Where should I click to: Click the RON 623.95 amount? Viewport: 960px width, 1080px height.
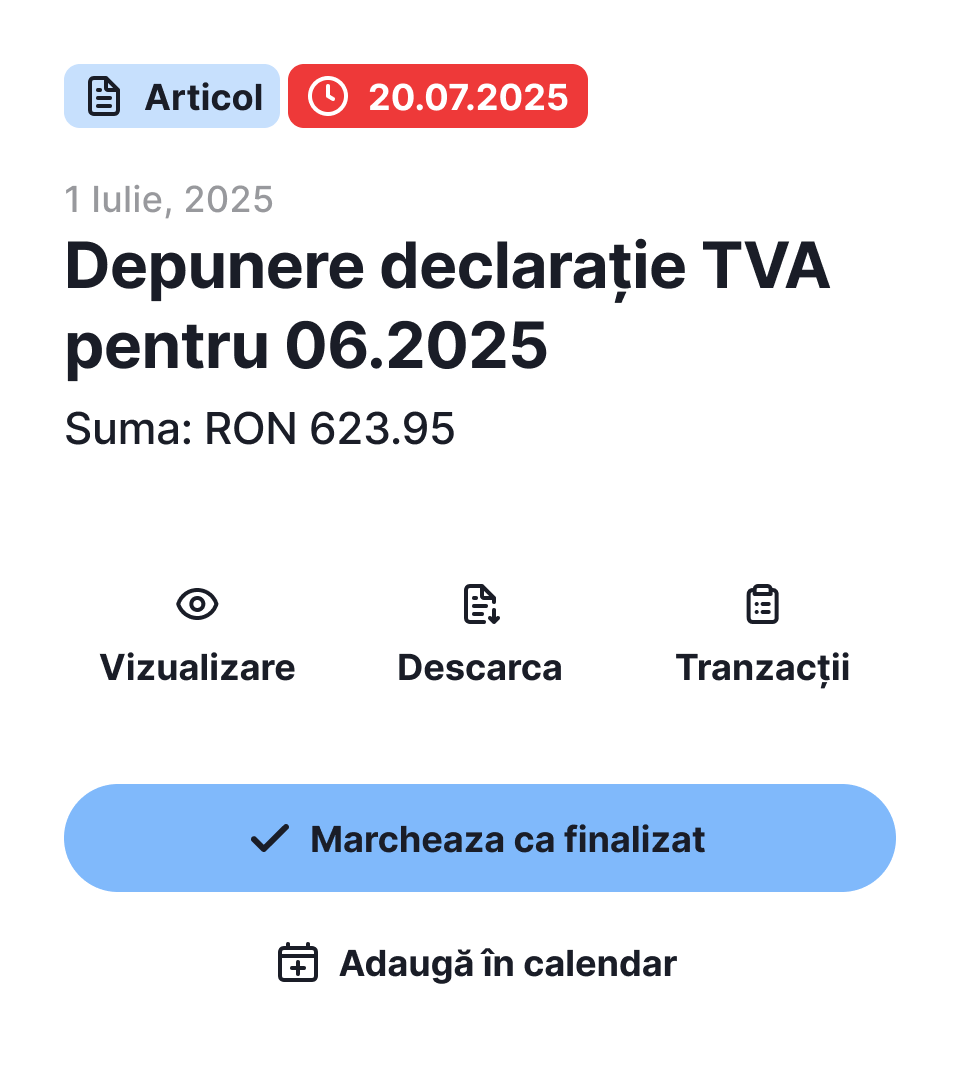(x=330, y=429)
